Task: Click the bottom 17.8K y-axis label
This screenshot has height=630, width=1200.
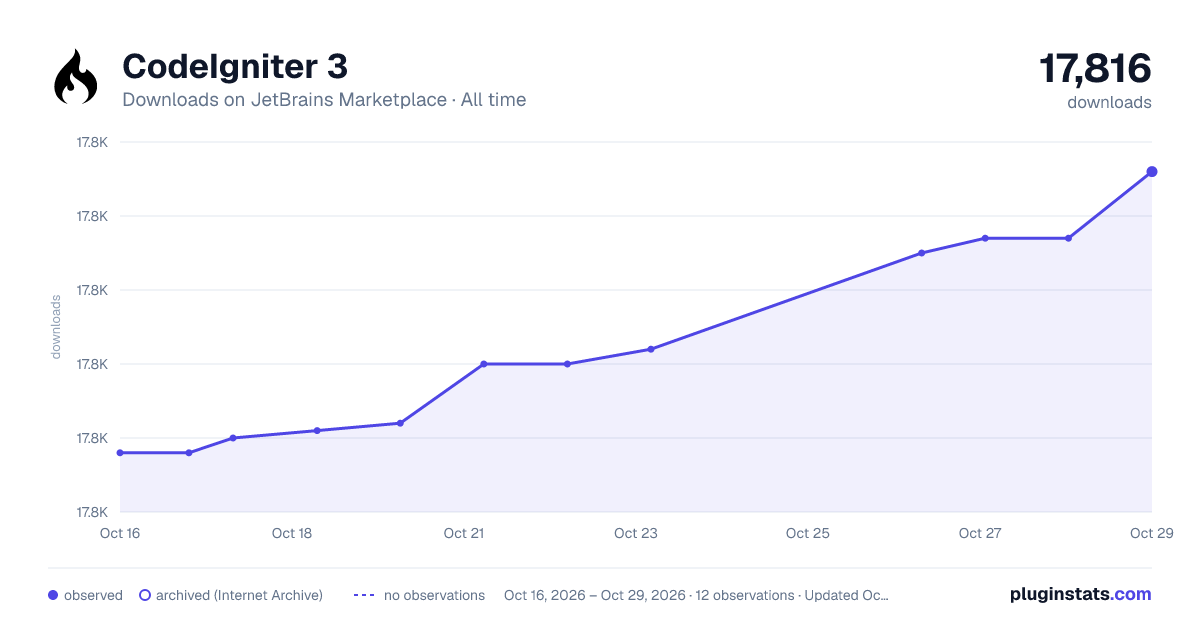Action: [x=92, y=512]
